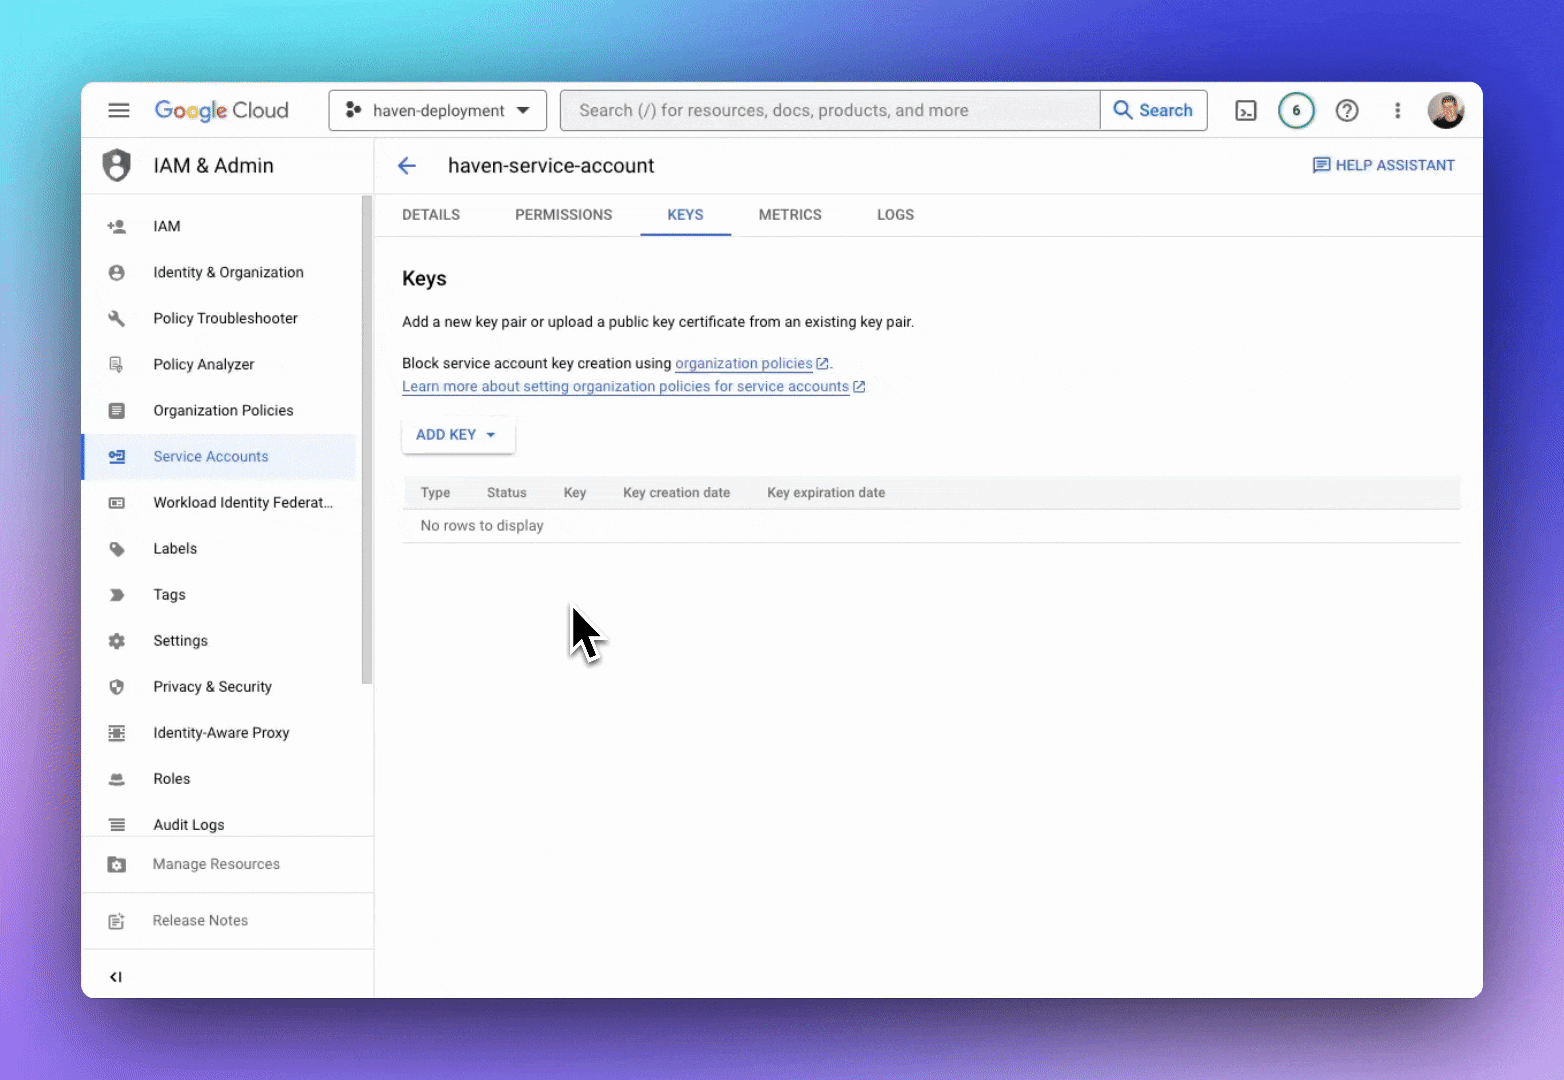Switch to the DETAILS tab
This screenshot has width=1564, height=1080.
point(431,215)
